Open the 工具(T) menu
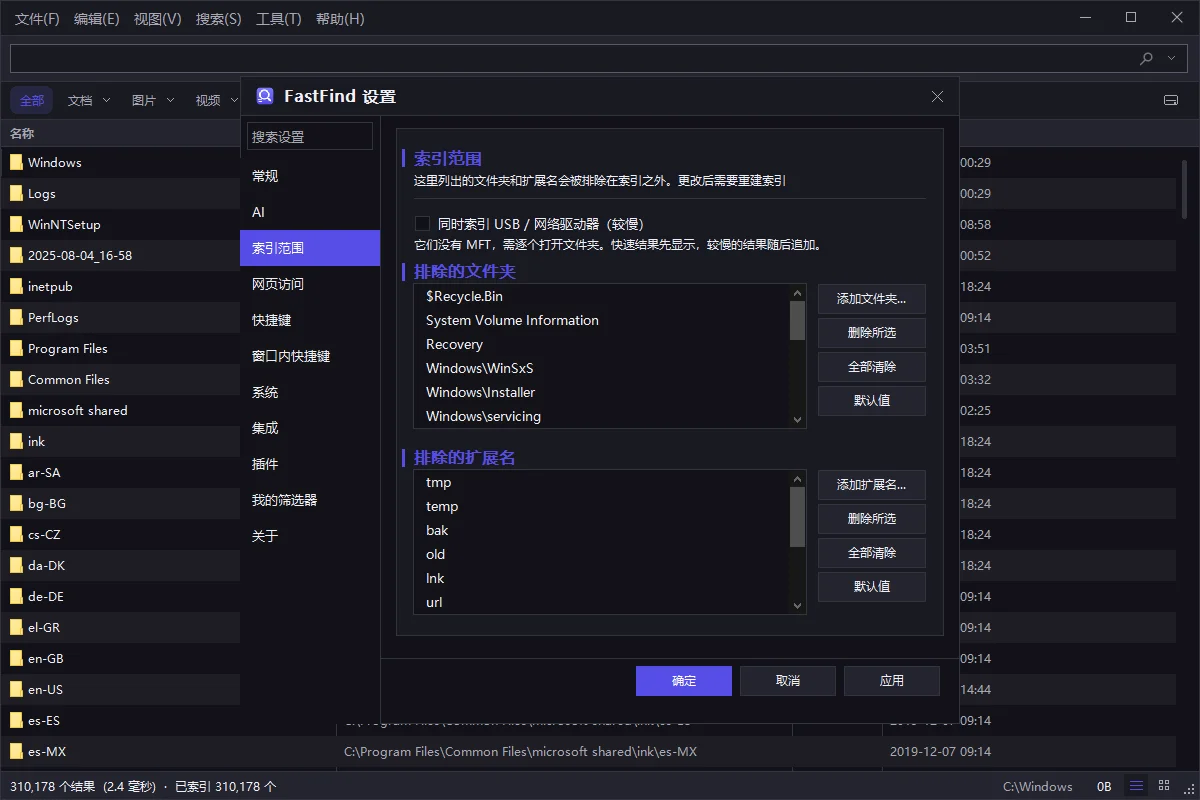 coord(278,19)
